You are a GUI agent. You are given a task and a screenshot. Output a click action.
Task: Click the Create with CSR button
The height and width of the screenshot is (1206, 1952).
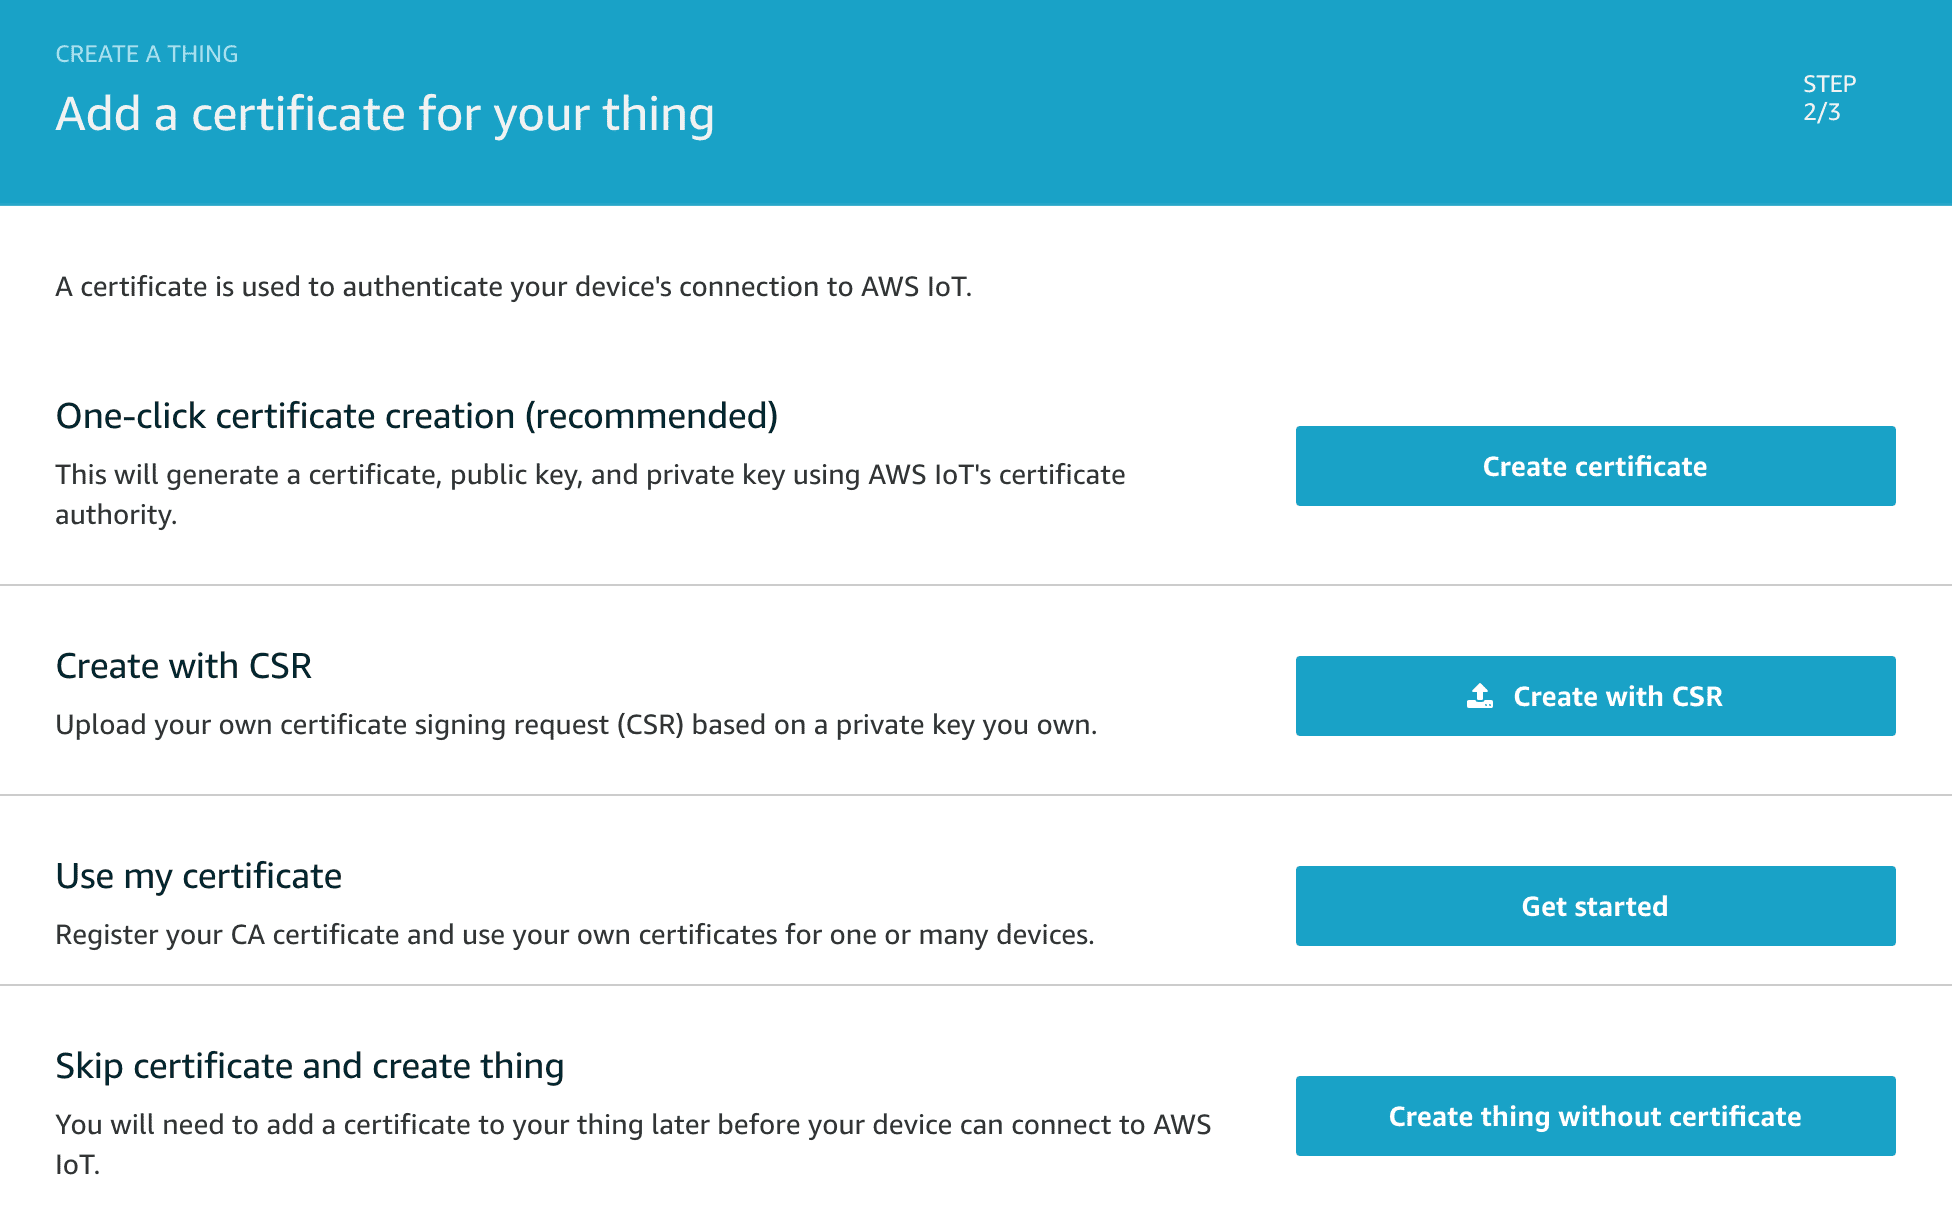[1594, 695]
